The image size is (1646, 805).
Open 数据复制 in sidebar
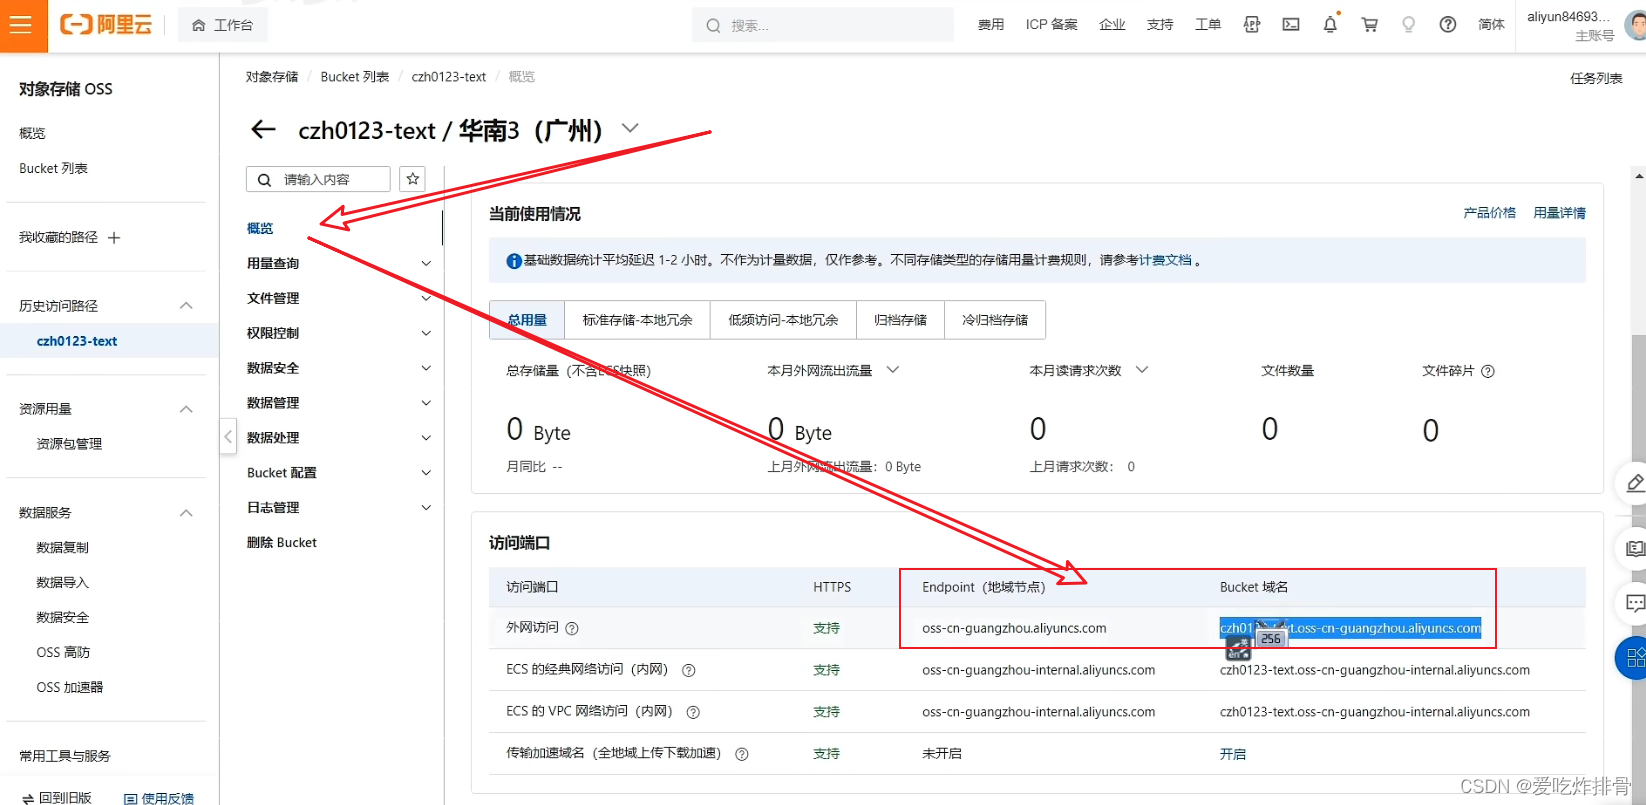point(62,548)
